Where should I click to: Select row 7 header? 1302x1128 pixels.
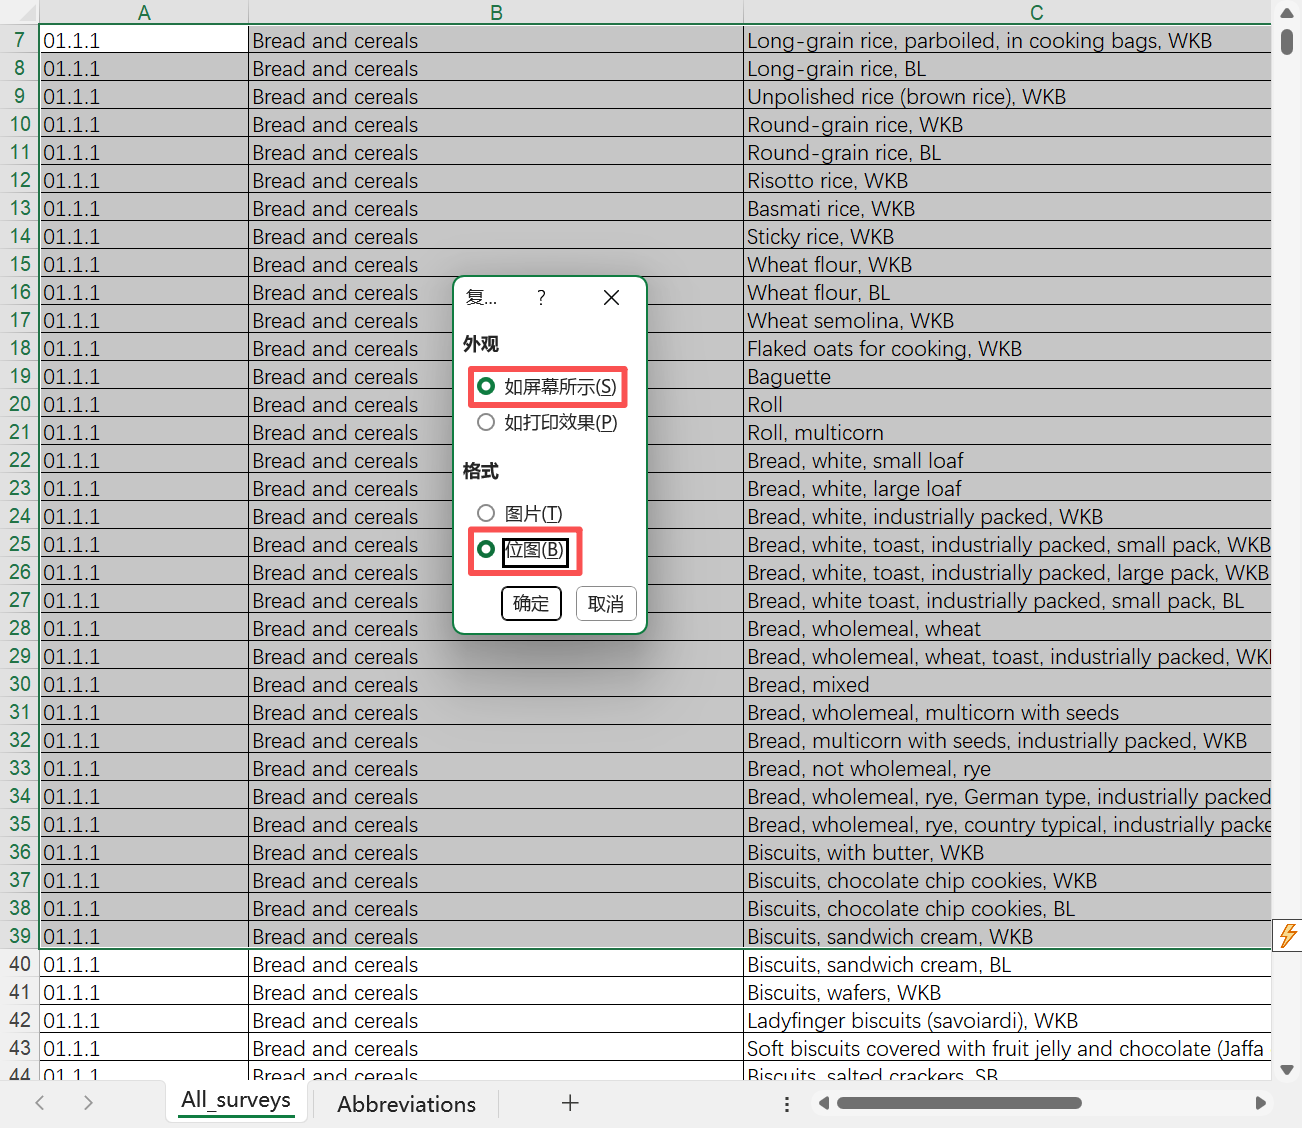19,40
